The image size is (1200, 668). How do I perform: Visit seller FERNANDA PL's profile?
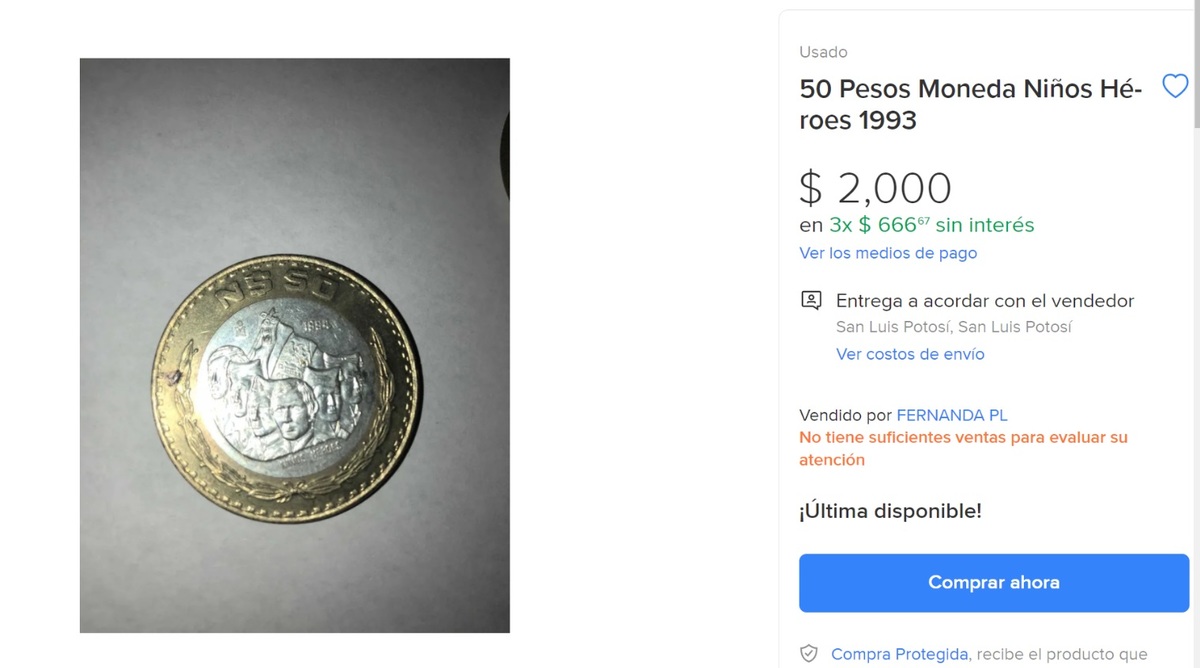pyautogui.click(x=952, y=415)
